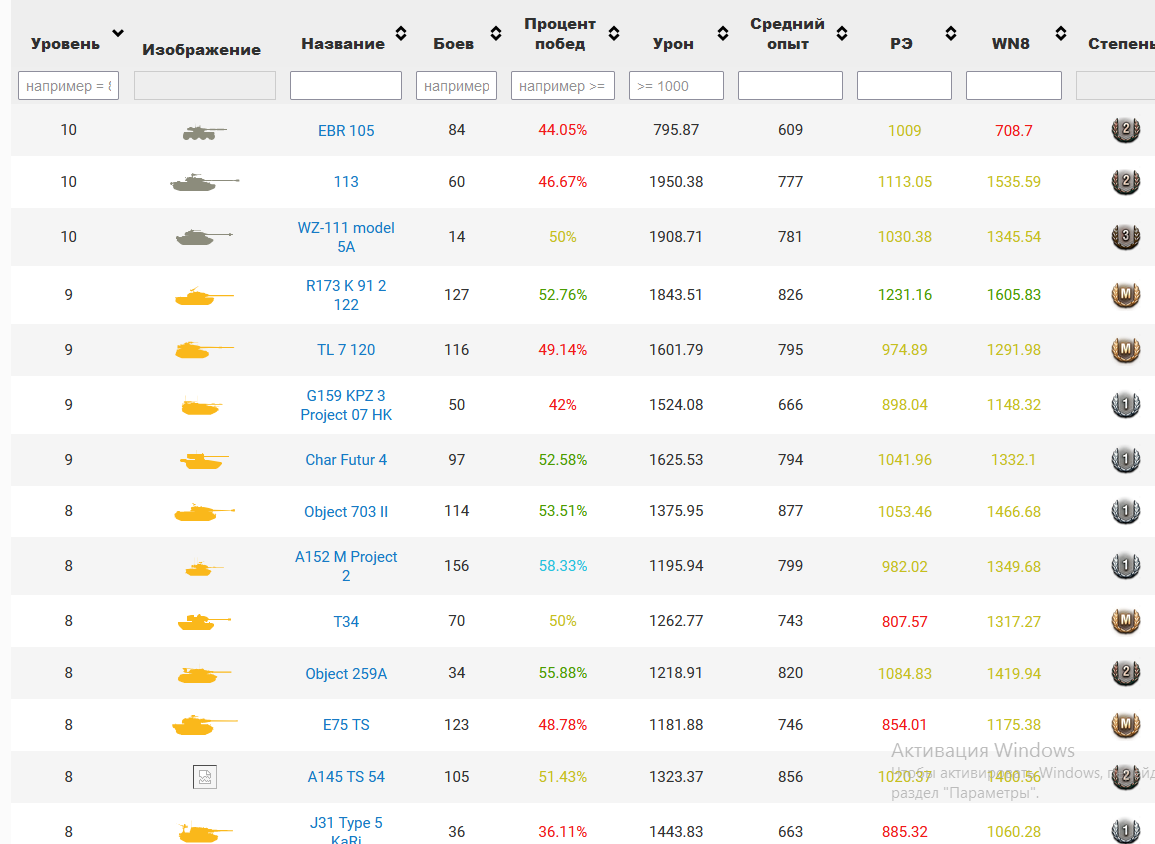Click the Урон filter input field
The width and height of the screenshot is (1155, 844).
click(676, 86)
